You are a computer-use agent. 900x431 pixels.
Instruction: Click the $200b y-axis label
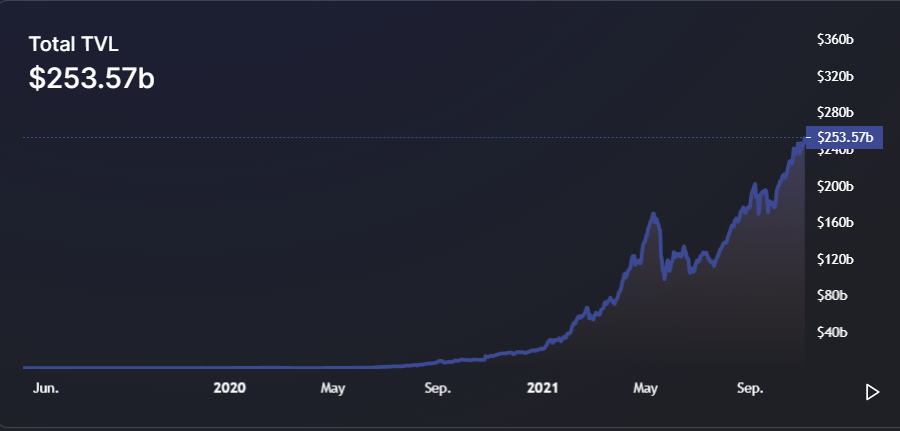tap(834, 186)
